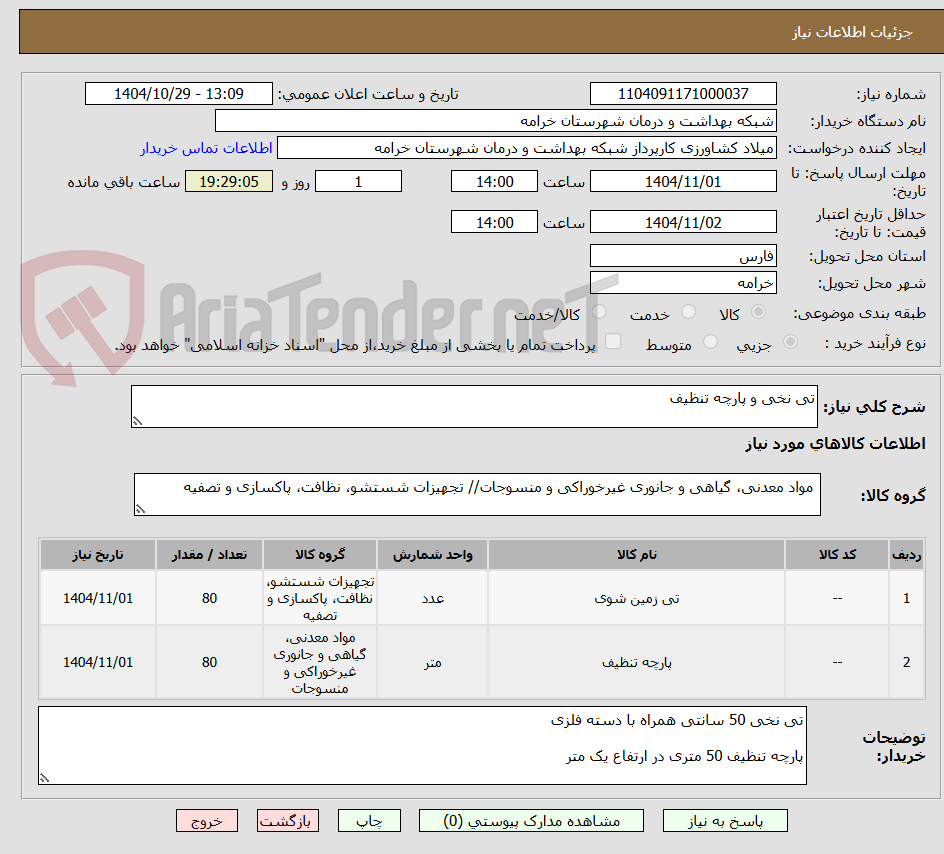
Task: Click quantity 80 in تی زمین شوی row
Action: coord(210,598)
